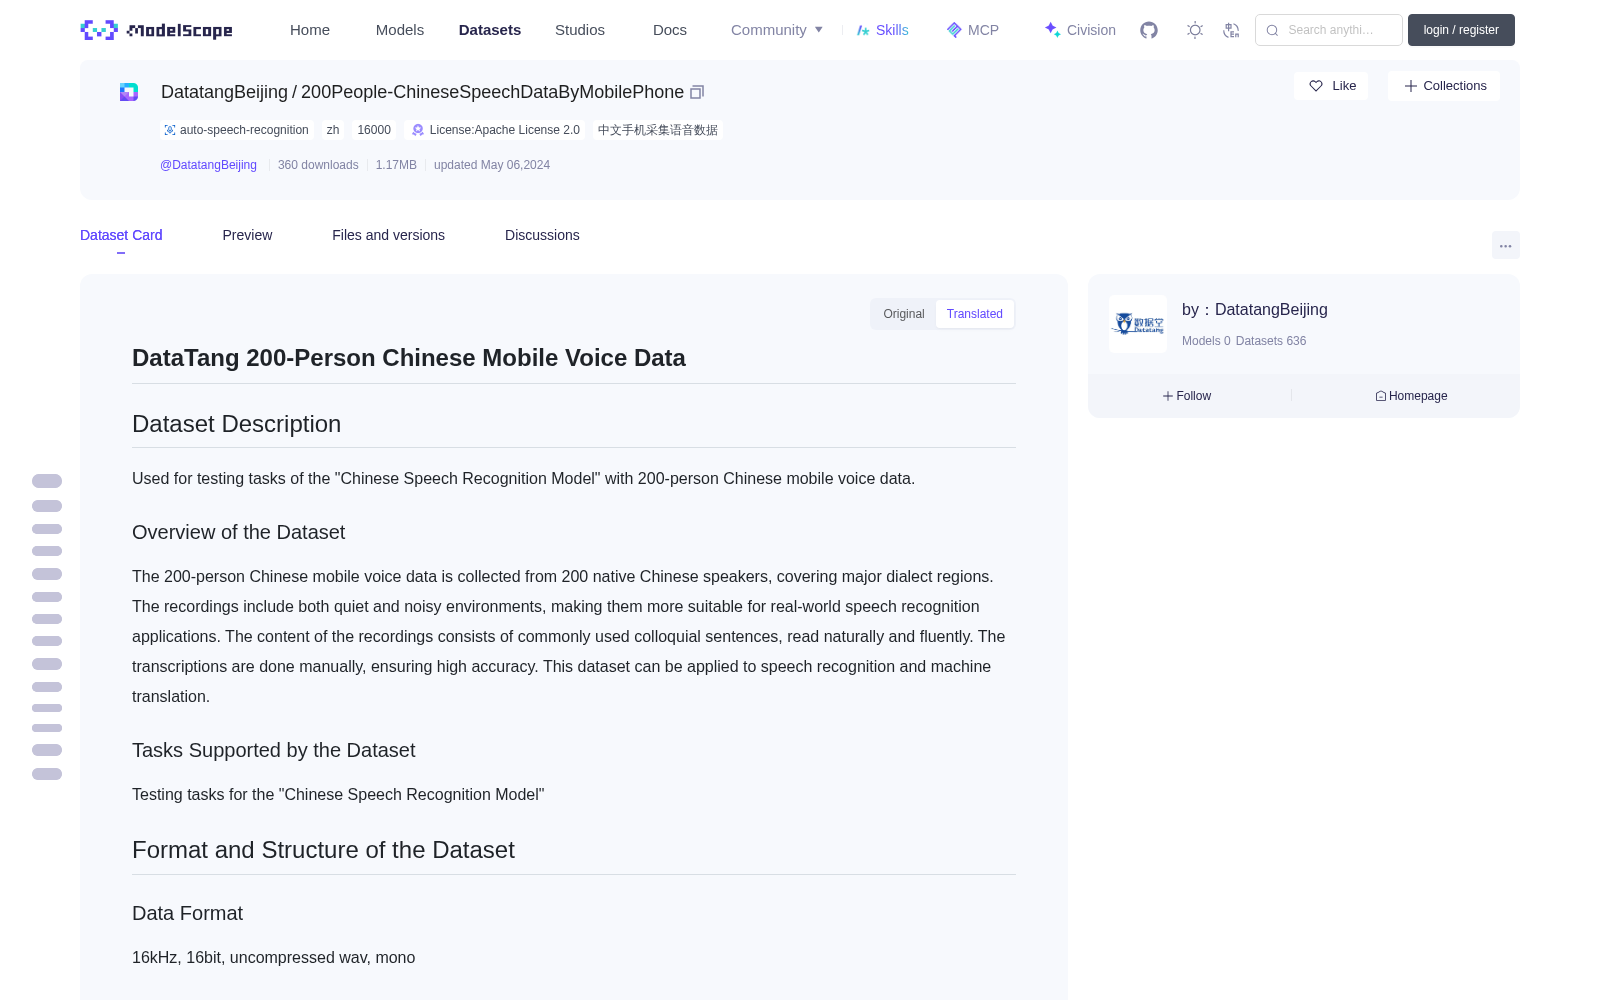
Task: Open the three-dot more options menu
Action: pos(1506,245)
